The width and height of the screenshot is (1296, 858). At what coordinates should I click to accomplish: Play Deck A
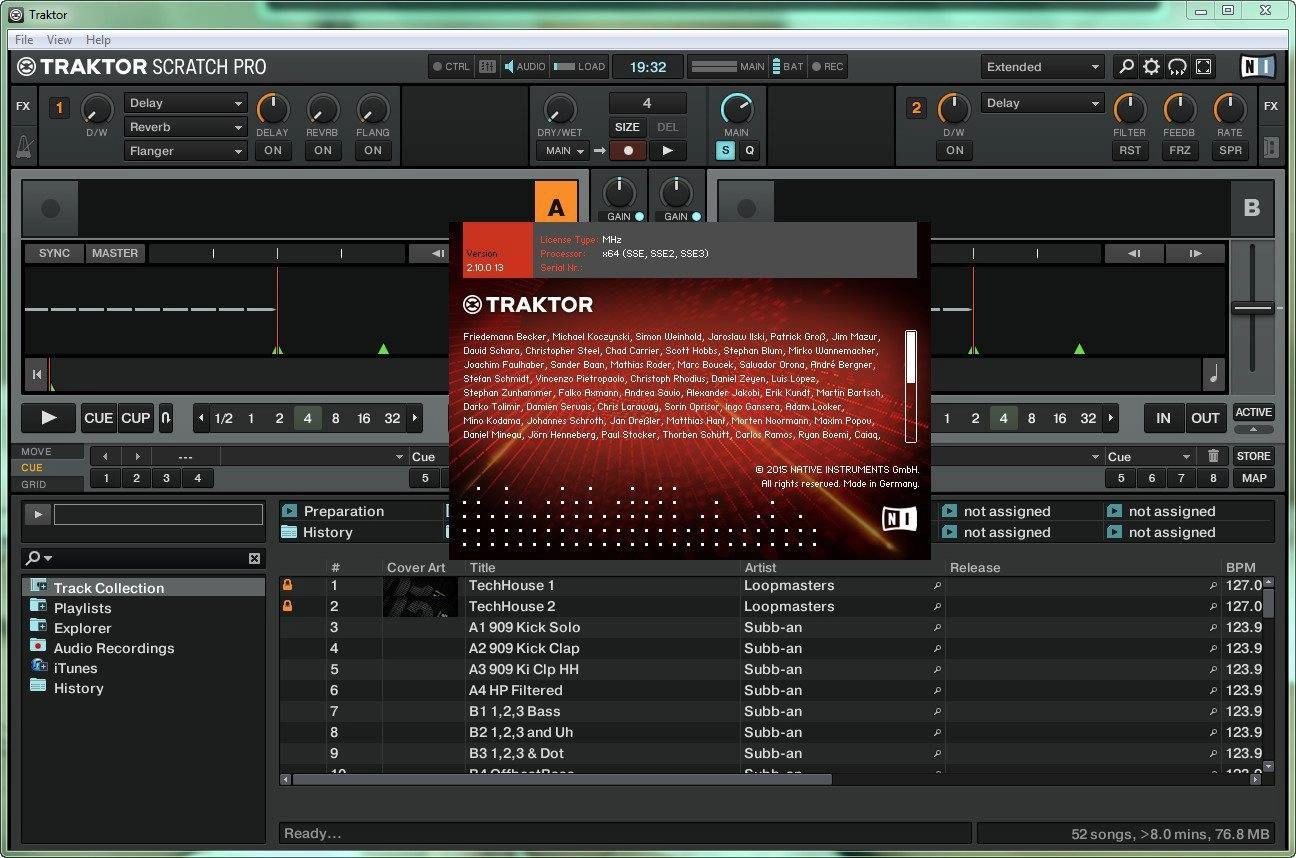[49, 418]
